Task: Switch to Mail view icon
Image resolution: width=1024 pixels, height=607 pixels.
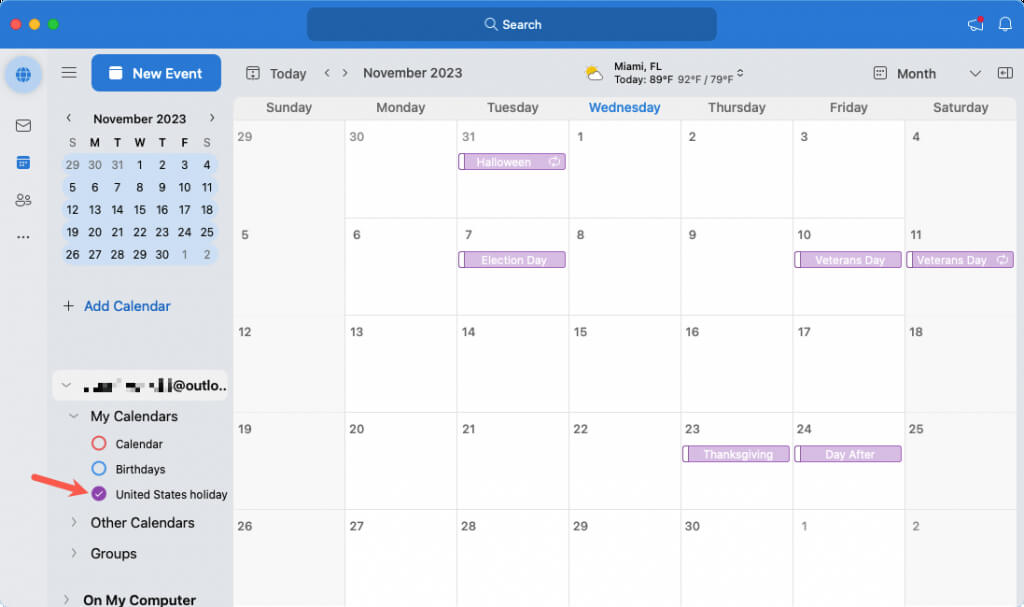Action: pyautogui.click(x=24, y=125)
